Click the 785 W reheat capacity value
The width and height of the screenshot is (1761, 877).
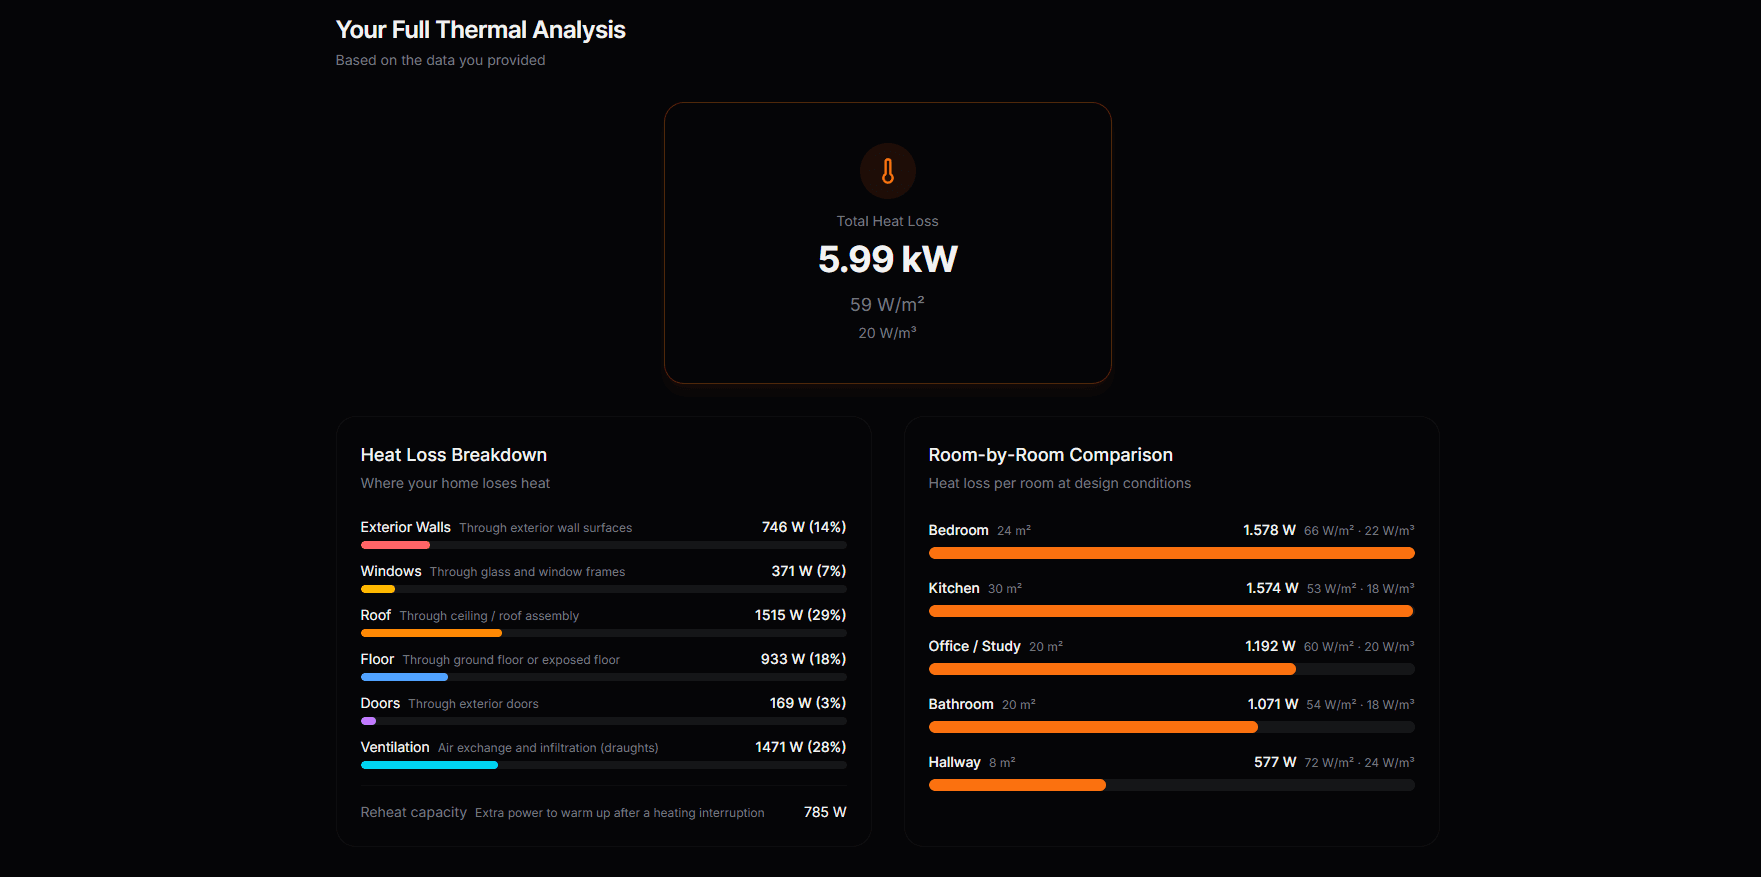coord(824,812)
